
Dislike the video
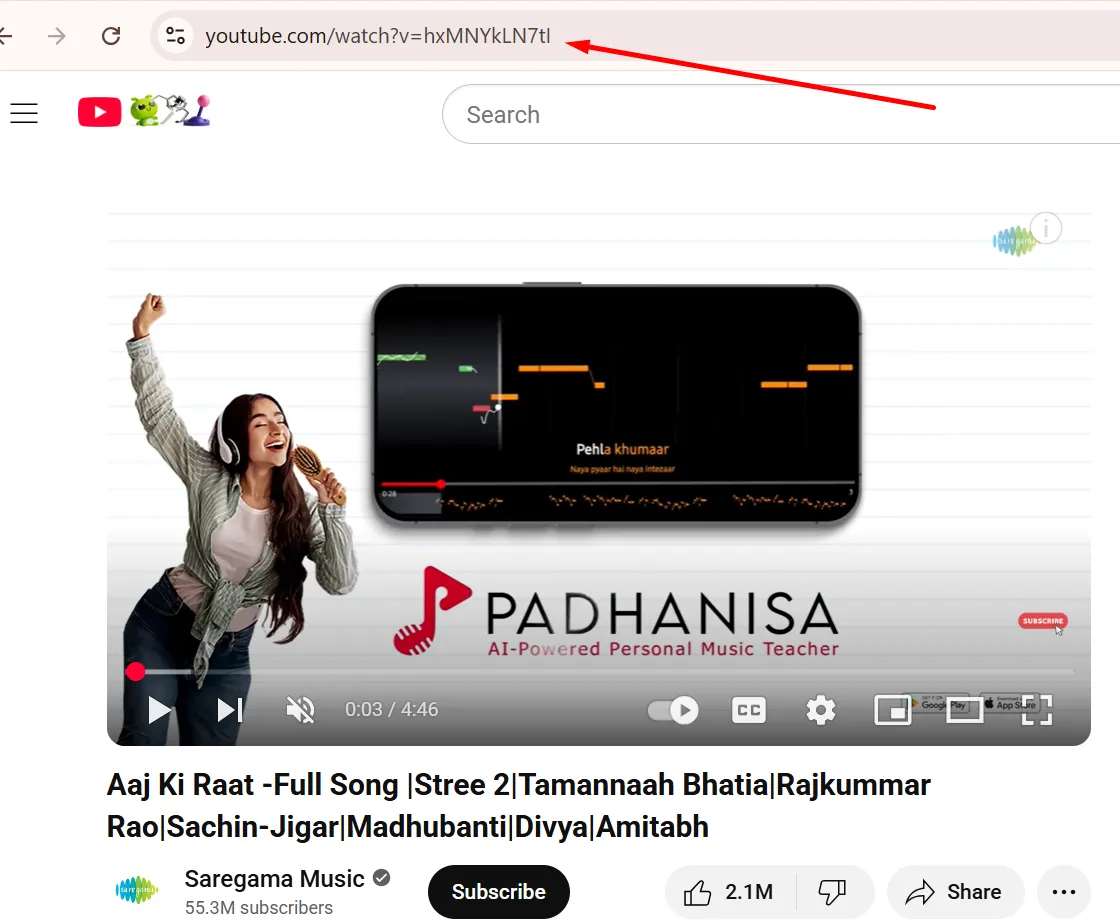coord(833,892)
